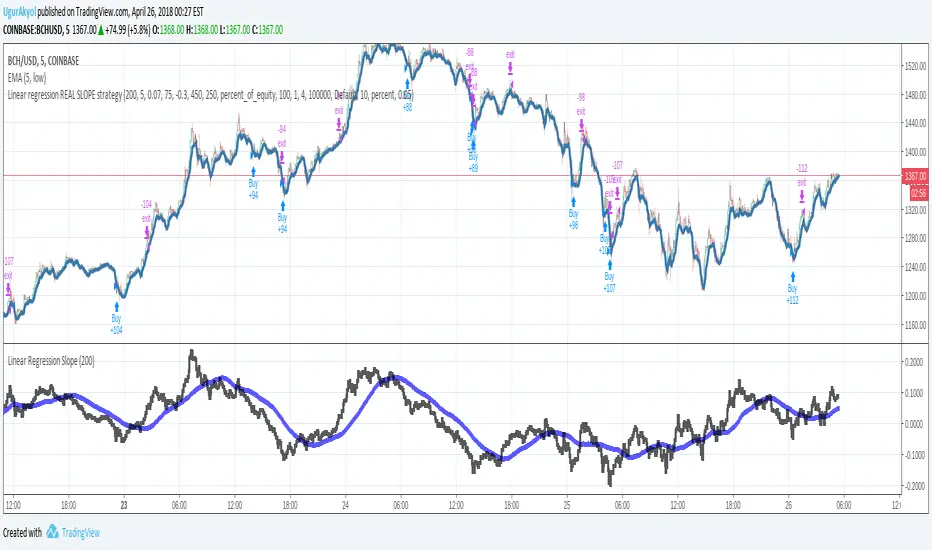The height and width of the screenshot is (550, 932).
Task: Click the exit -94 marker
Action: coord(282,156)
